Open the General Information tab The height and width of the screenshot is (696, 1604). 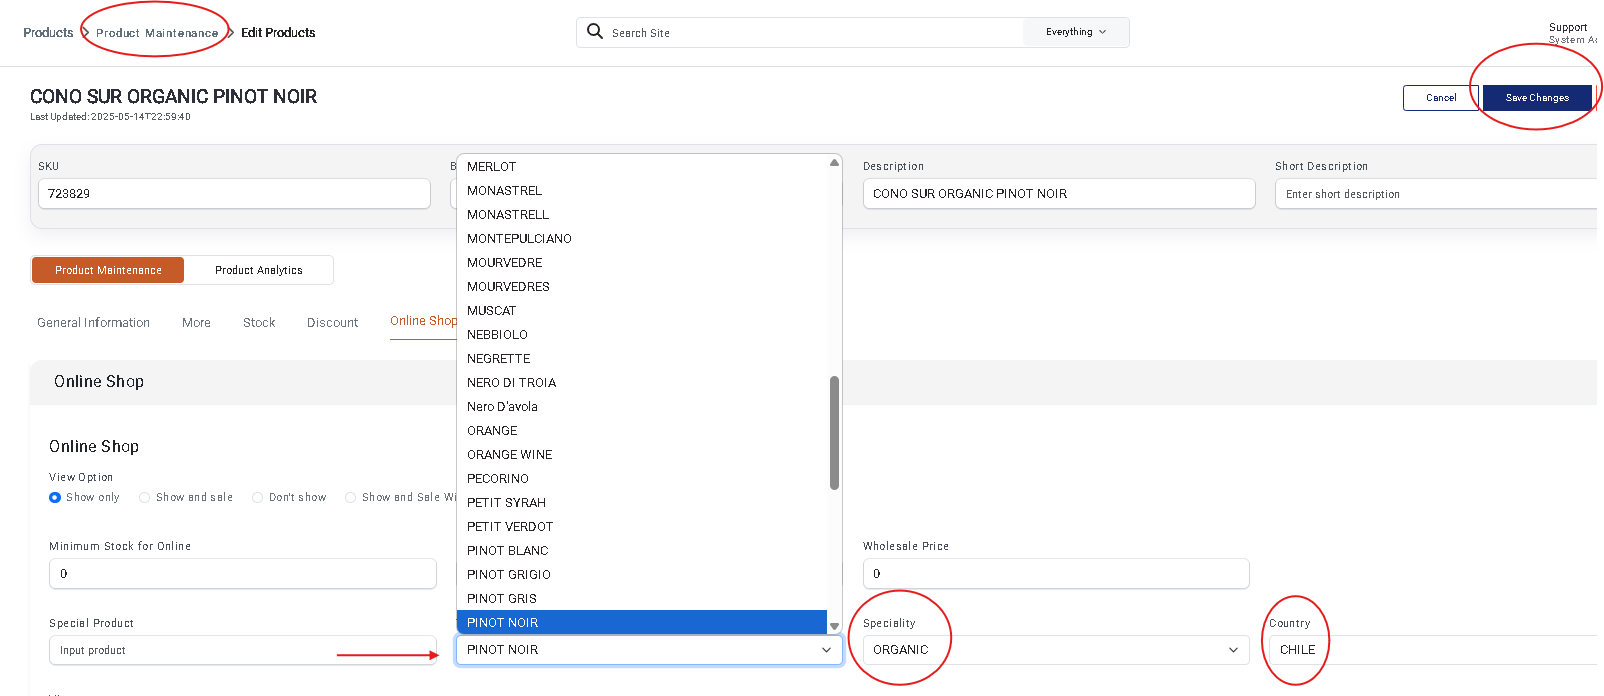(94, 323)
